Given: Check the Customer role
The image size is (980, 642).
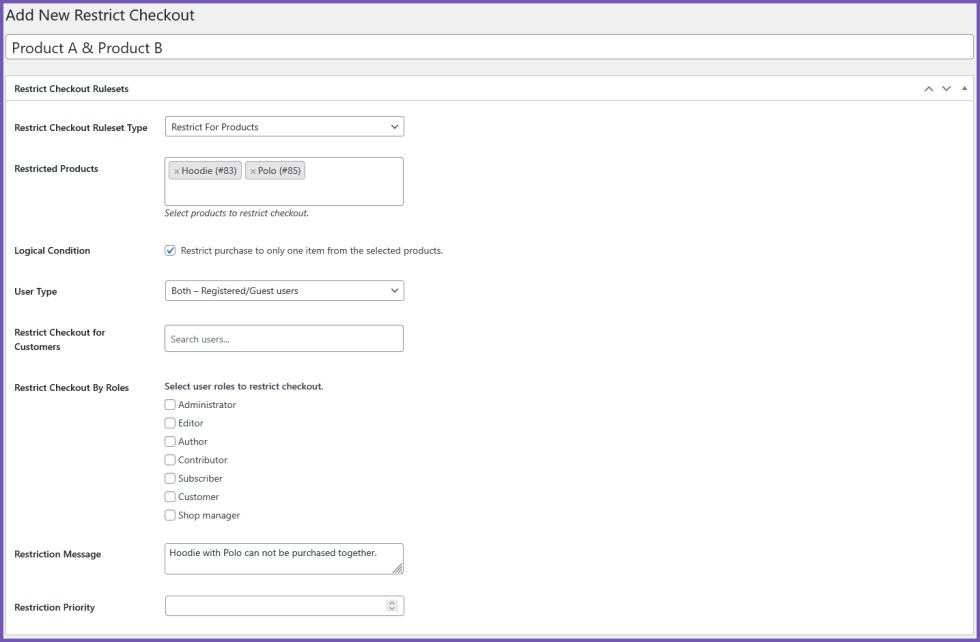Looking at the screenshot, I should tap(169, 496).
